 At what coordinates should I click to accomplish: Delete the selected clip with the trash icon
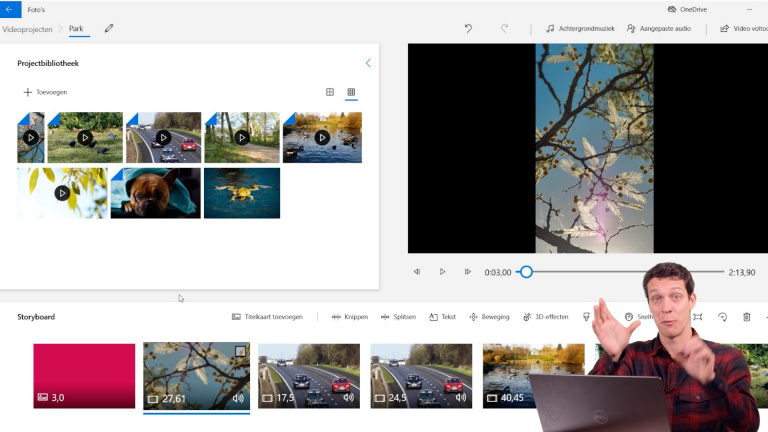[x=746, y=317]
